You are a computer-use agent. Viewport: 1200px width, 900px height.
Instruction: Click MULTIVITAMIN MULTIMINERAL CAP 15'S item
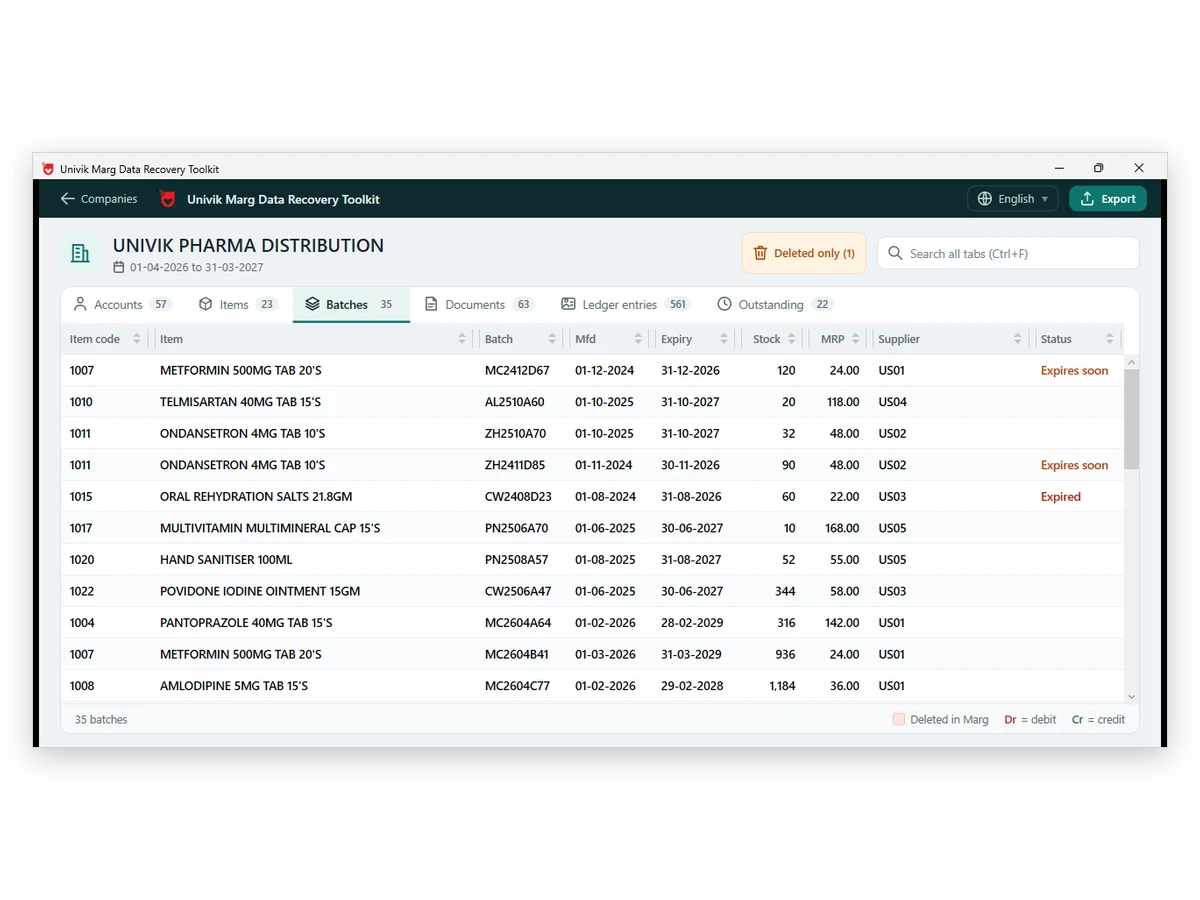[x=270, y=528]
